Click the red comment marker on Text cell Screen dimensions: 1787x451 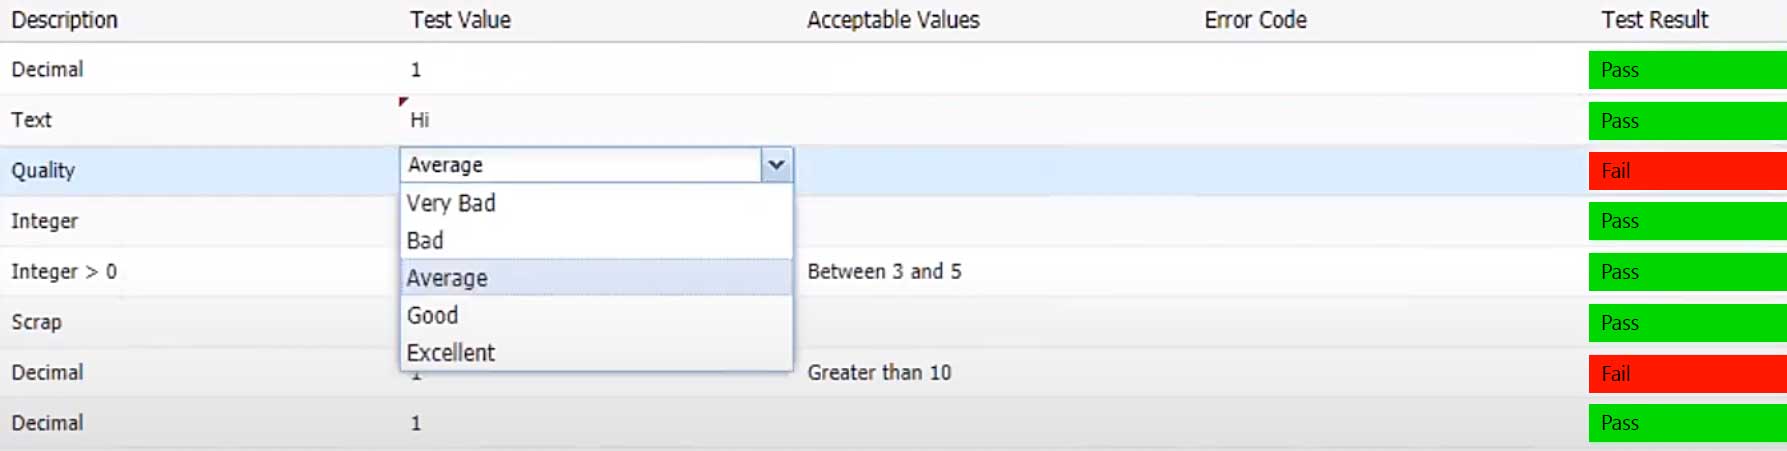pos(403,101)
